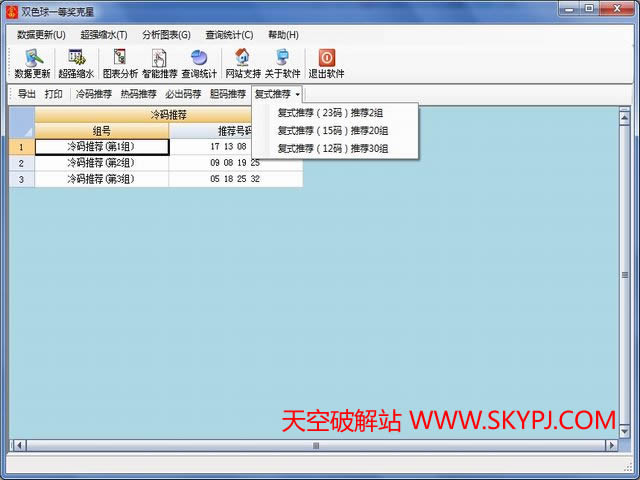
Task: Open the 分析图表(G) menu
Action: click(166, 35)
